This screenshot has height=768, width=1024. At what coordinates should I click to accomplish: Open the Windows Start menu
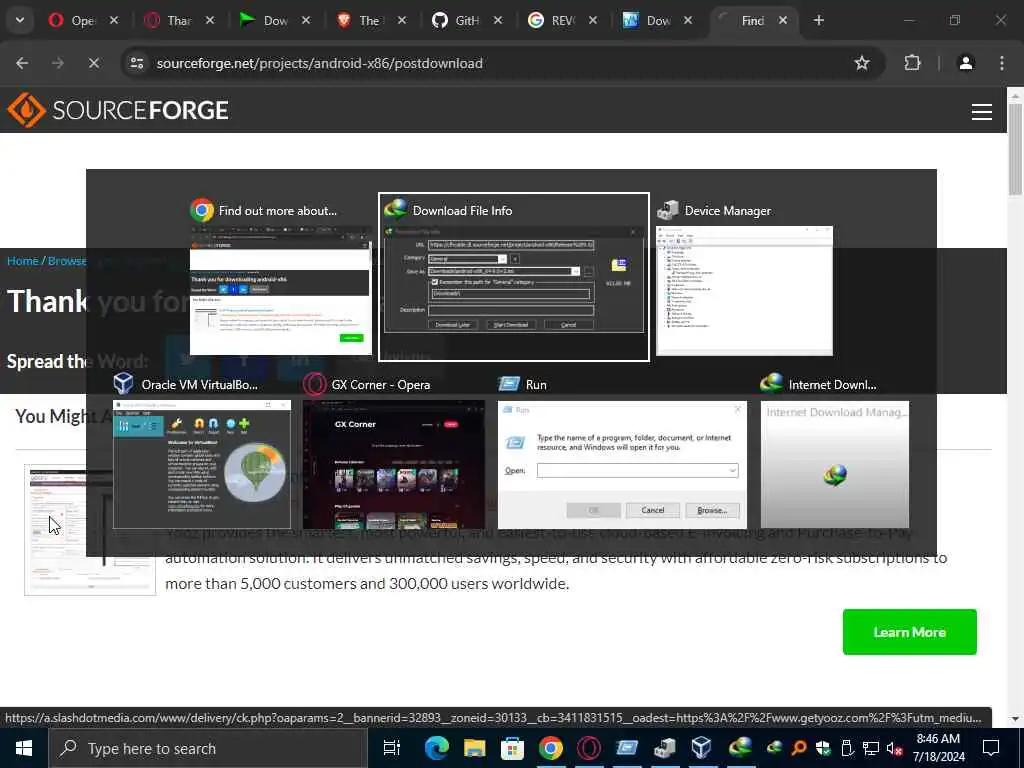pos(24,748)
